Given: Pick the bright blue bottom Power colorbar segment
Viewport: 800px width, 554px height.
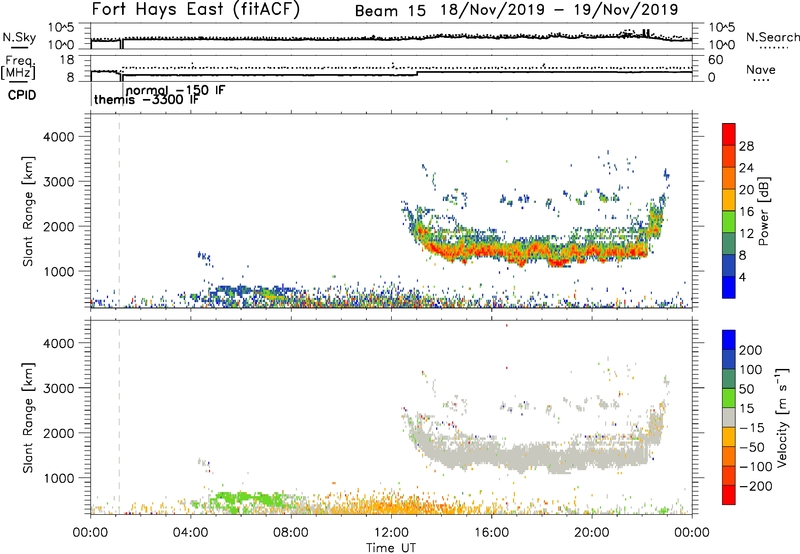Looking at the screenshot, I should pyautogui.click(x=729, y=287).
